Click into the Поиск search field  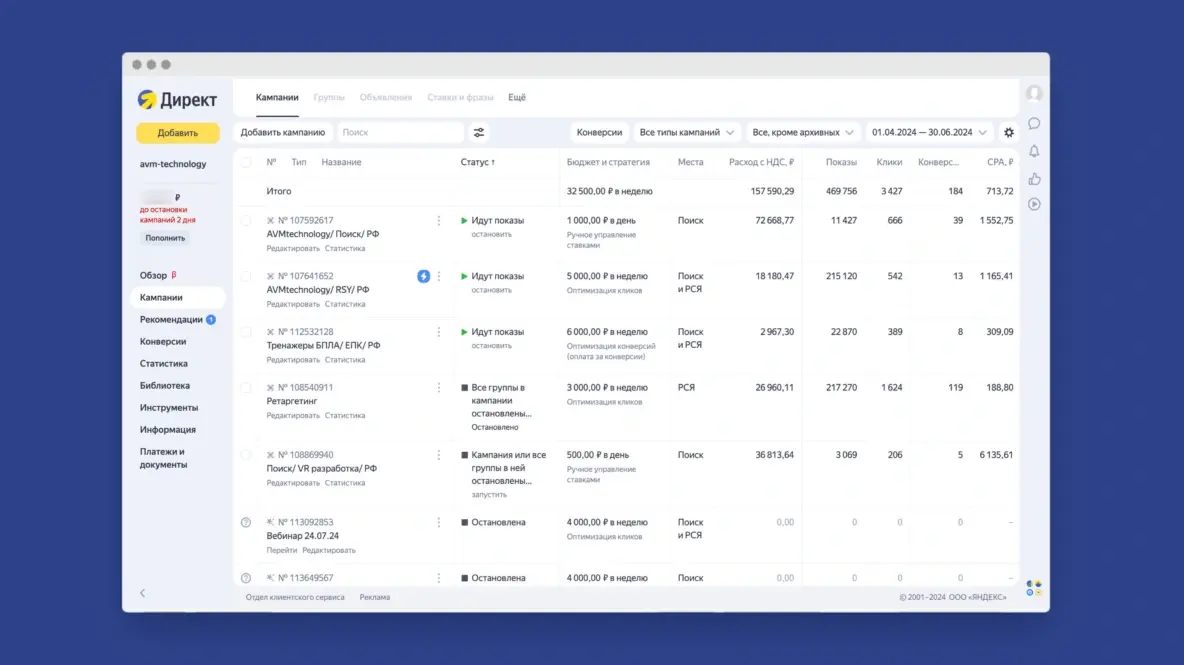(x=400, y=132)
